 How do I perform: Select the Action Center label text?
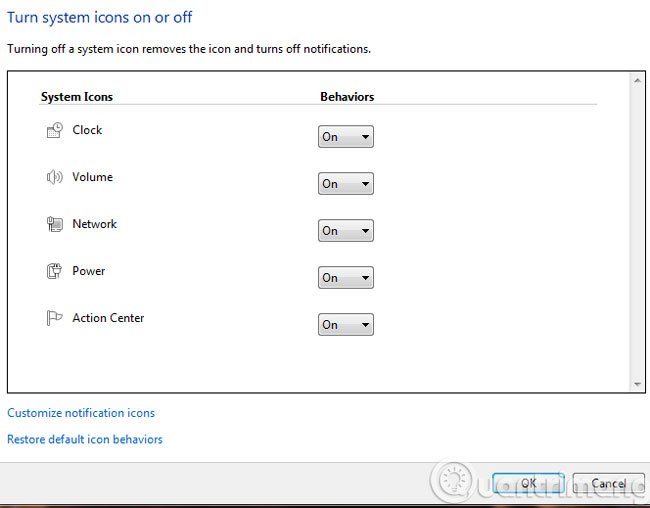pos(108,318)
